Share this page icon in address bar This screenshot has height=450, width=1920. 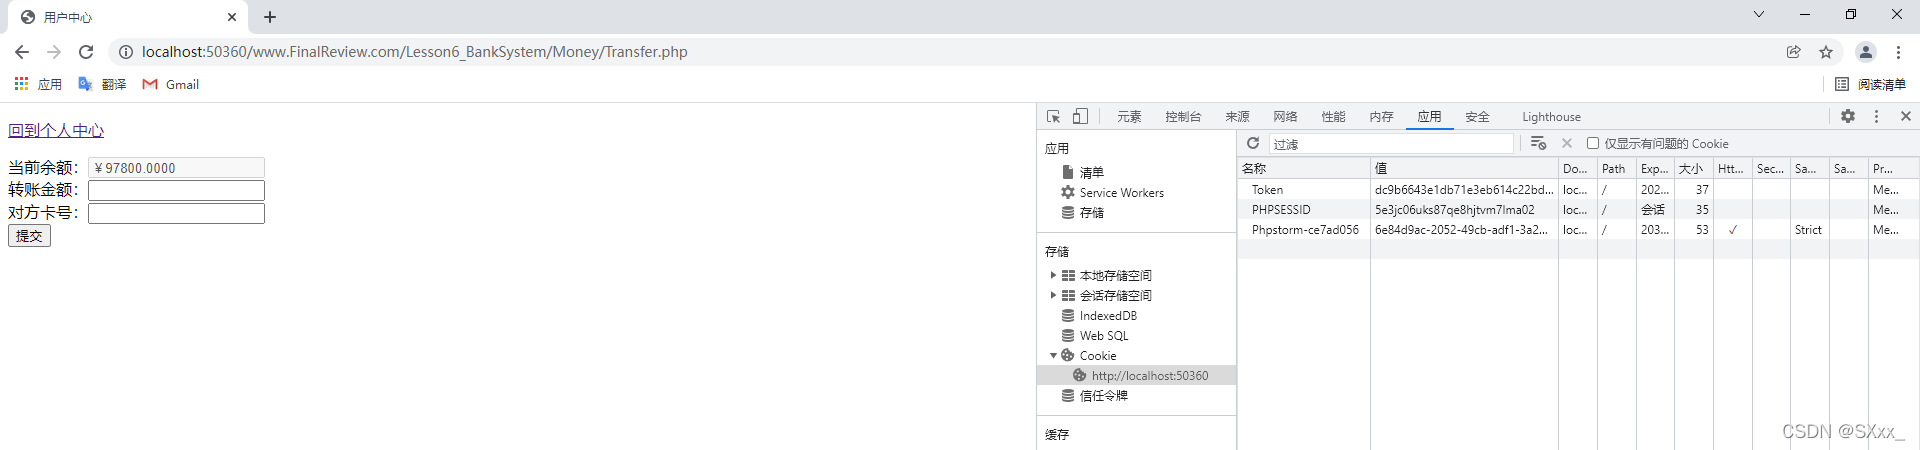pos(1794,52)
